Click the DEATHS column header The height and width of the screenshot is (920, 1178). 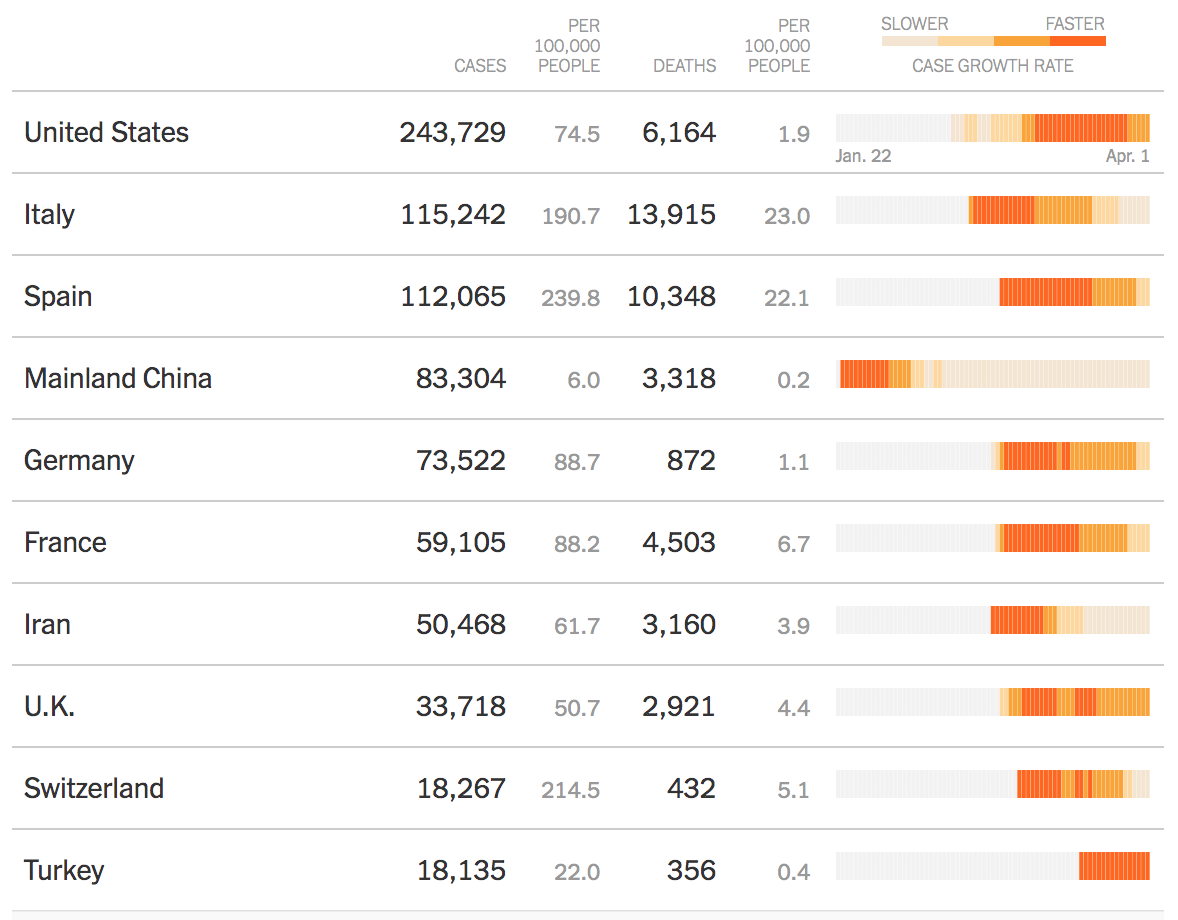point(684,66)
